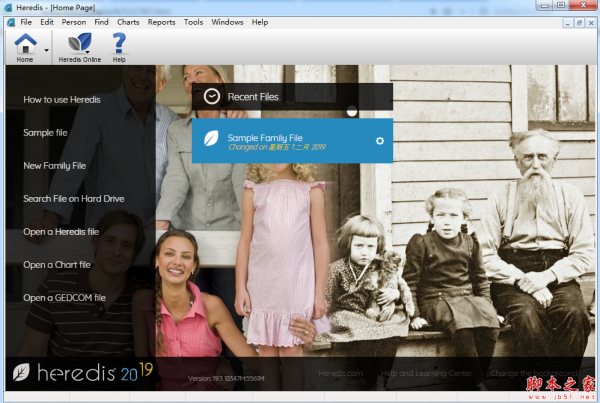Open Help and Learning Center link
Viewport: 600px width, 403px height.
[426, 373]
